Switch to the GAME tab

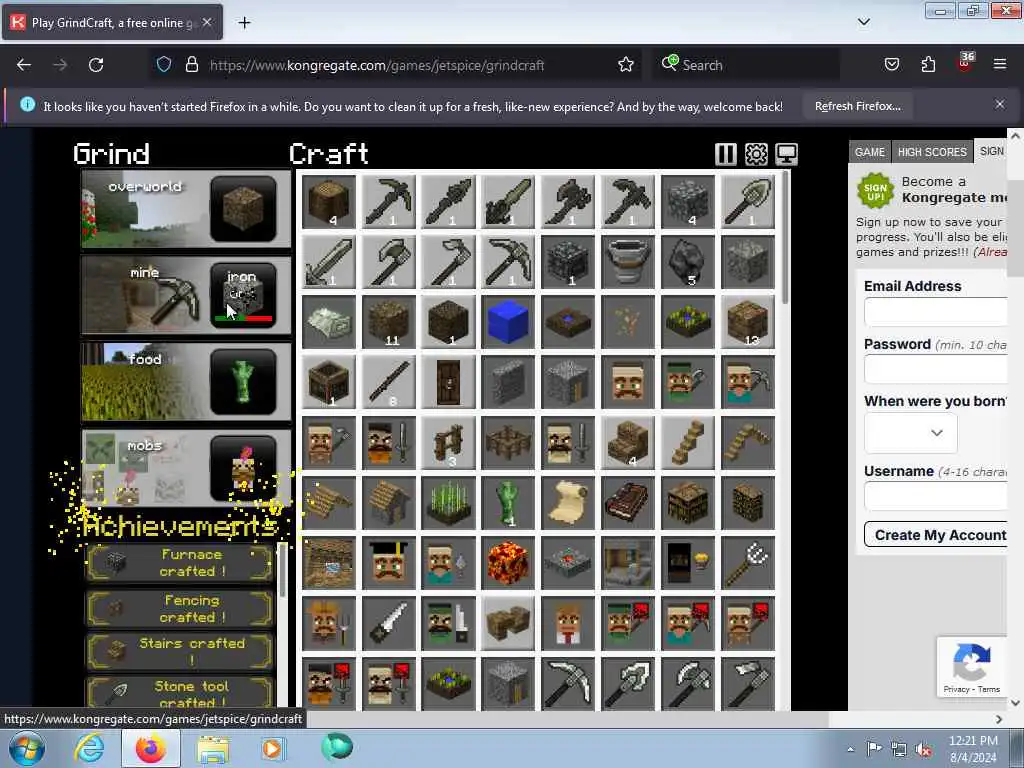click(869, 152)
